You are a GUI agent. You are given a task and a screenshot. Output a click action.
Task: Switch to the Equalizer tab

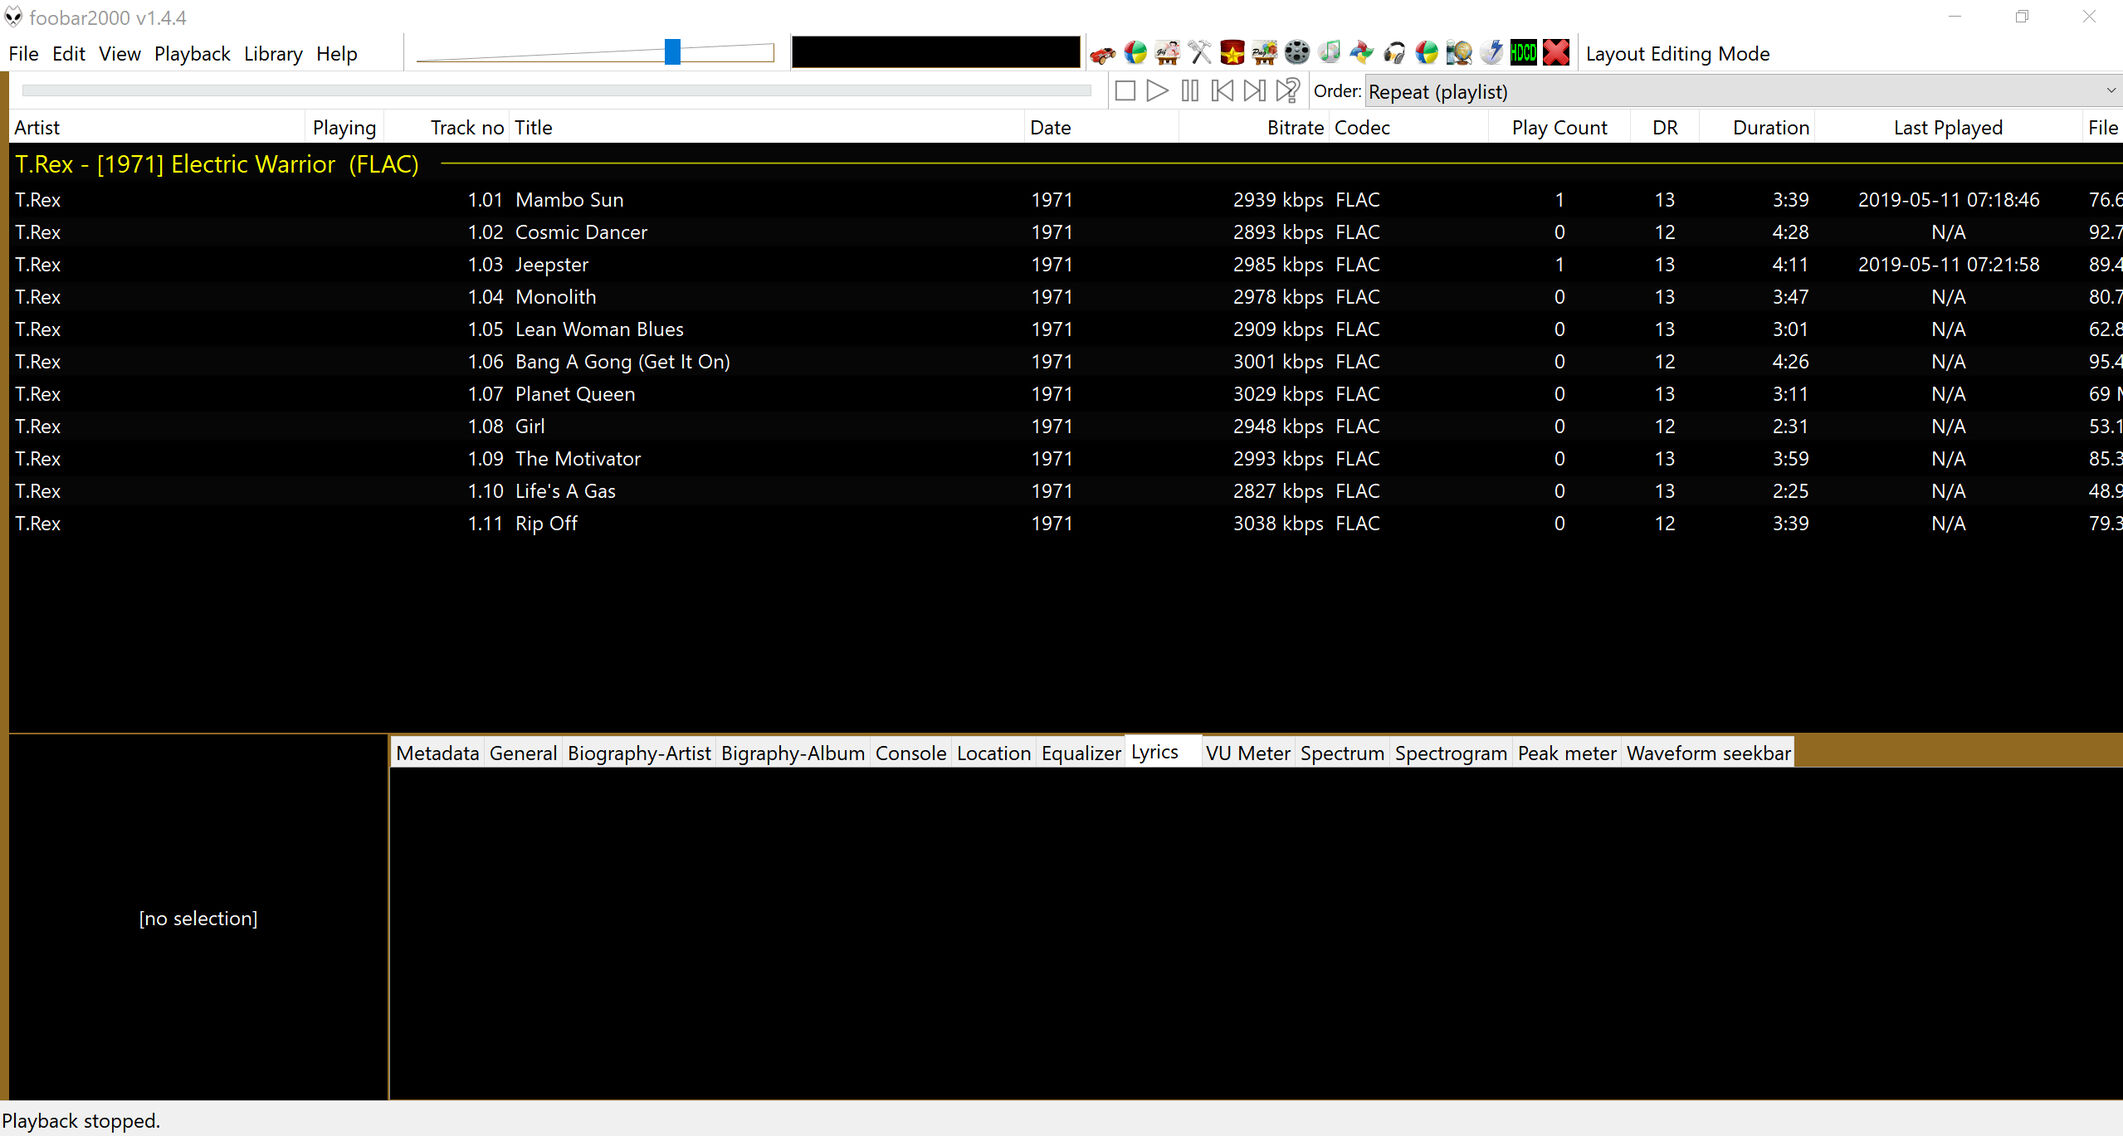1081,753
